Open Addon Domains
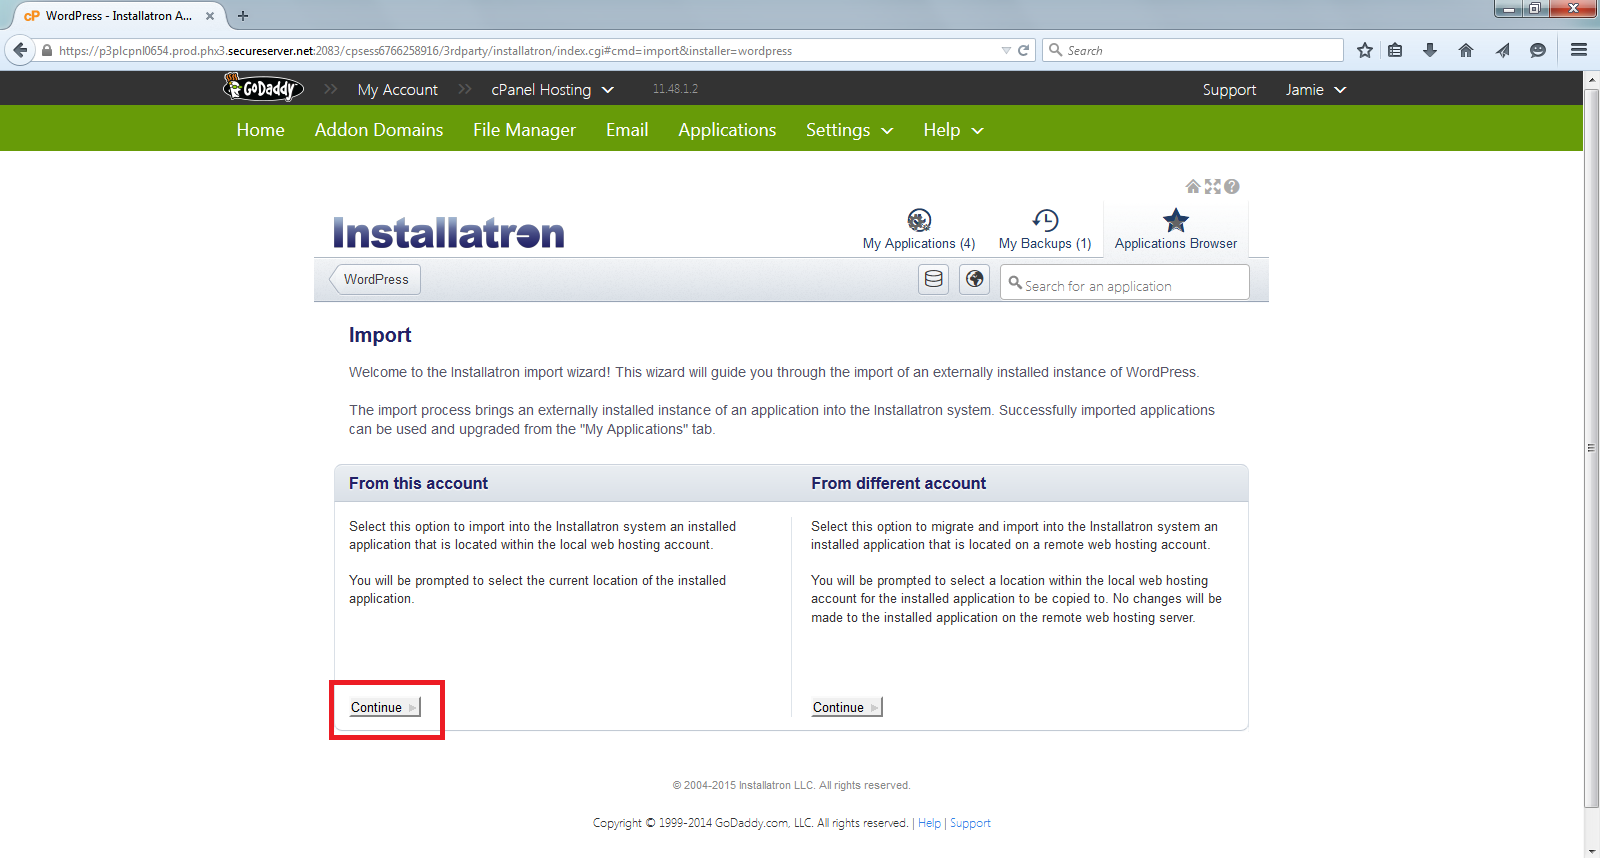The height and width of the screenshot is (858, 1600). 379,130
